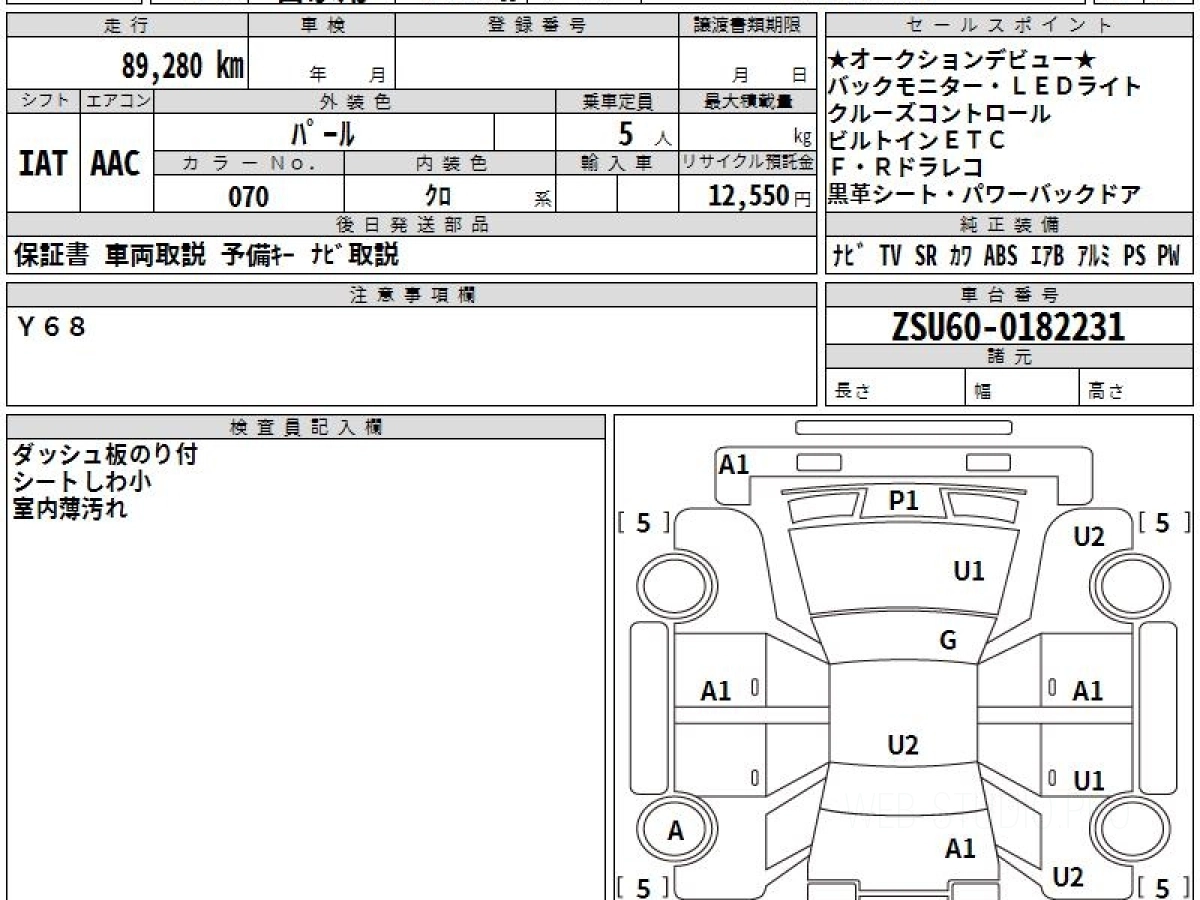
Task: Click the U1 mark on the hood
Action: (x=969, y=571)
